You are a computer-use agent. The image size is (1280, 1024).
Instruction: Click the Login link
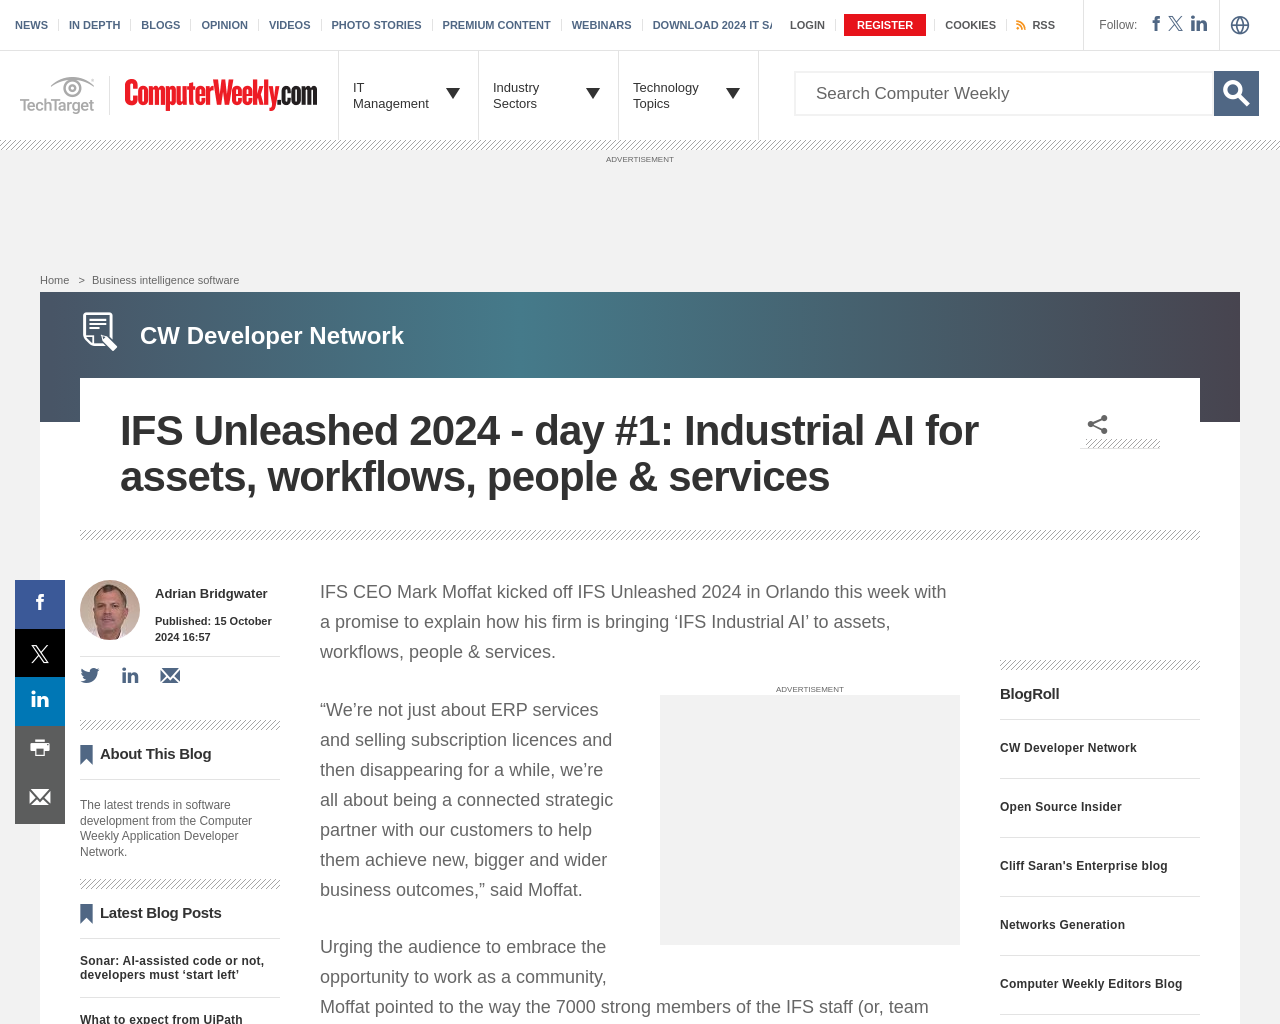(807, 25)
